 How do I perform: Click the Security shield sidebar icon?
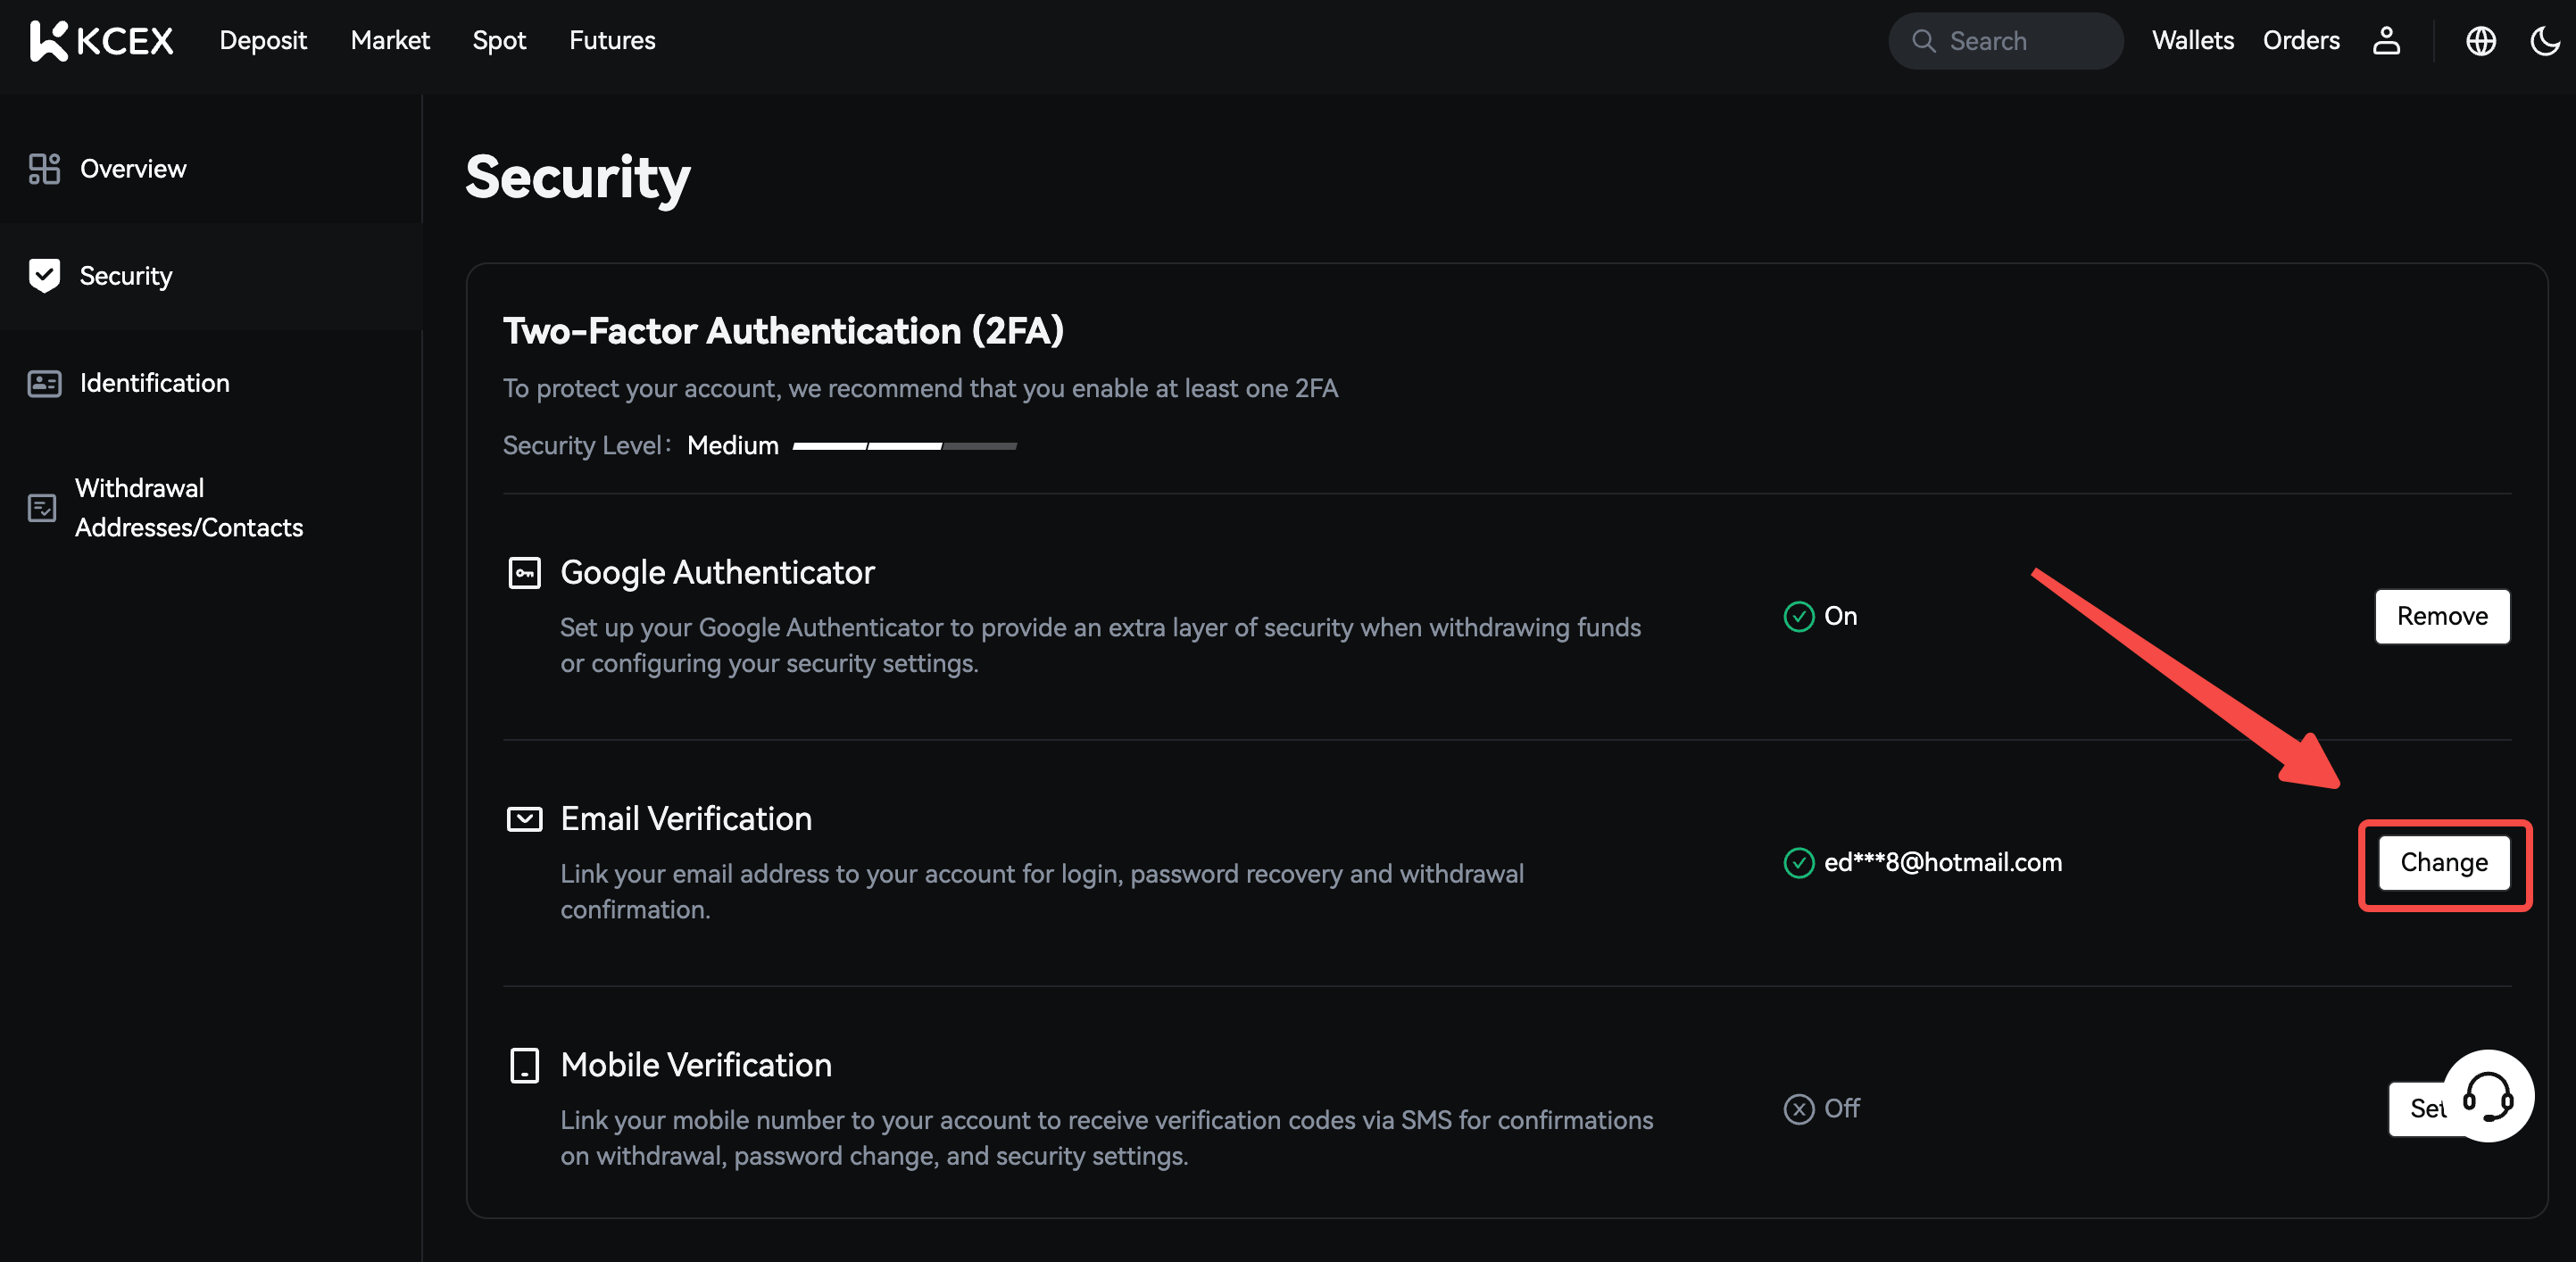pyautogui.click(x=44, y=276)
